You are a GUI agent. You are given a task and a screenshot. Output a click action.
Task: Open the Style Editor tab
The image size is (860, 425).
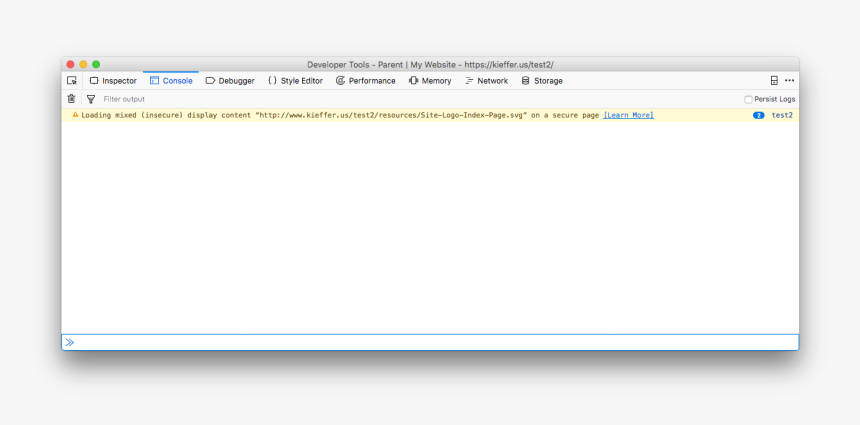point(295,81)
